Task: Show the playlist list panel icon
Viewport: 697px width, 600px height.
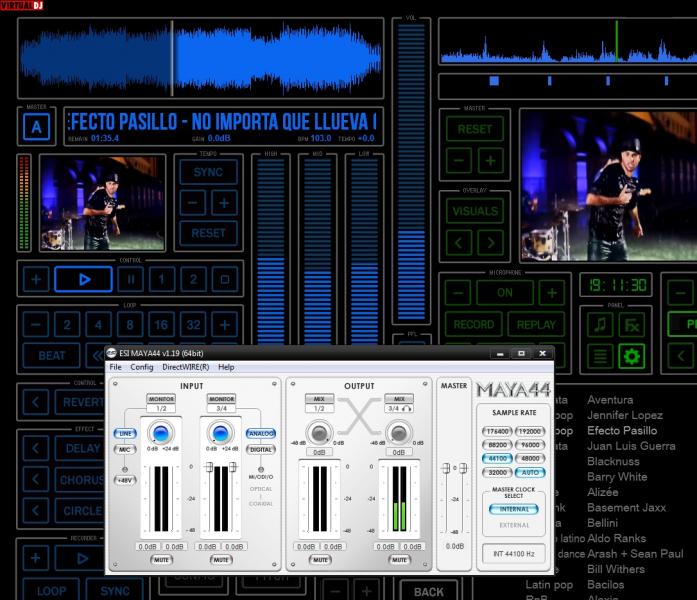Action: 599,355
